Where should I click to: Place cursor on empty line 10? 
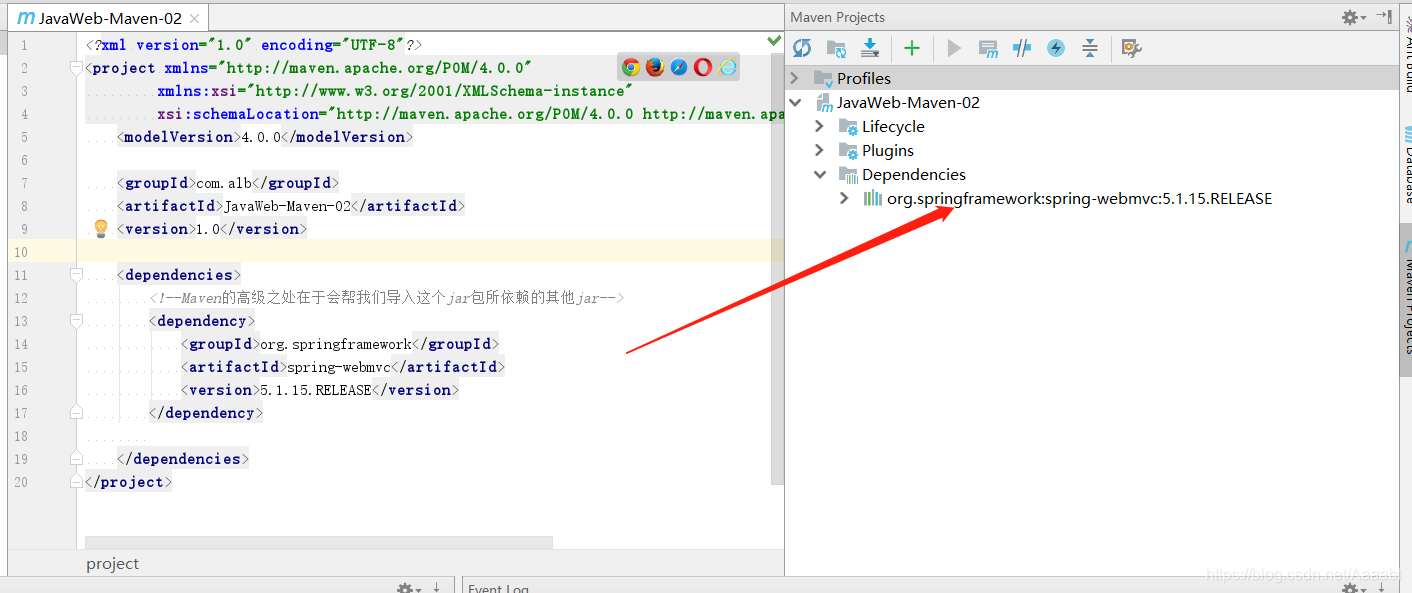point(430,251)
